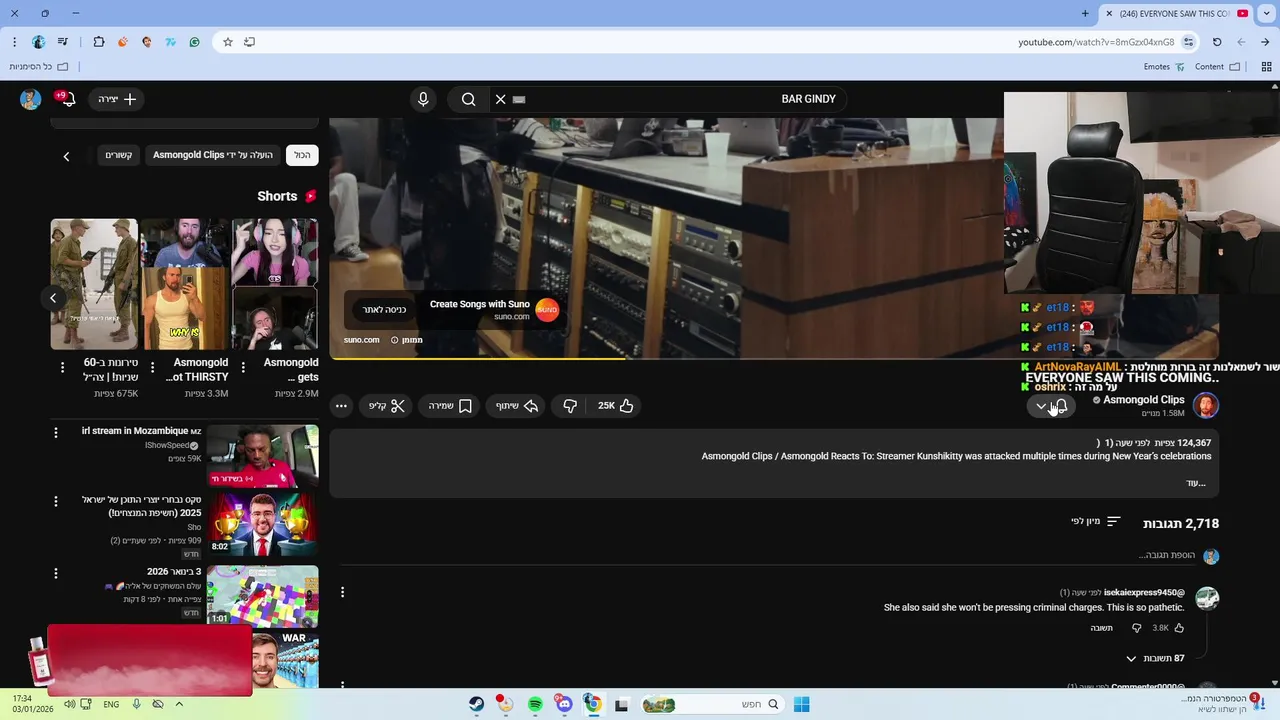Open Chrome tab search dropdown
The height and width of the screenshot is (720, 1280).
pyautogui.click(x=1268, y=13)
